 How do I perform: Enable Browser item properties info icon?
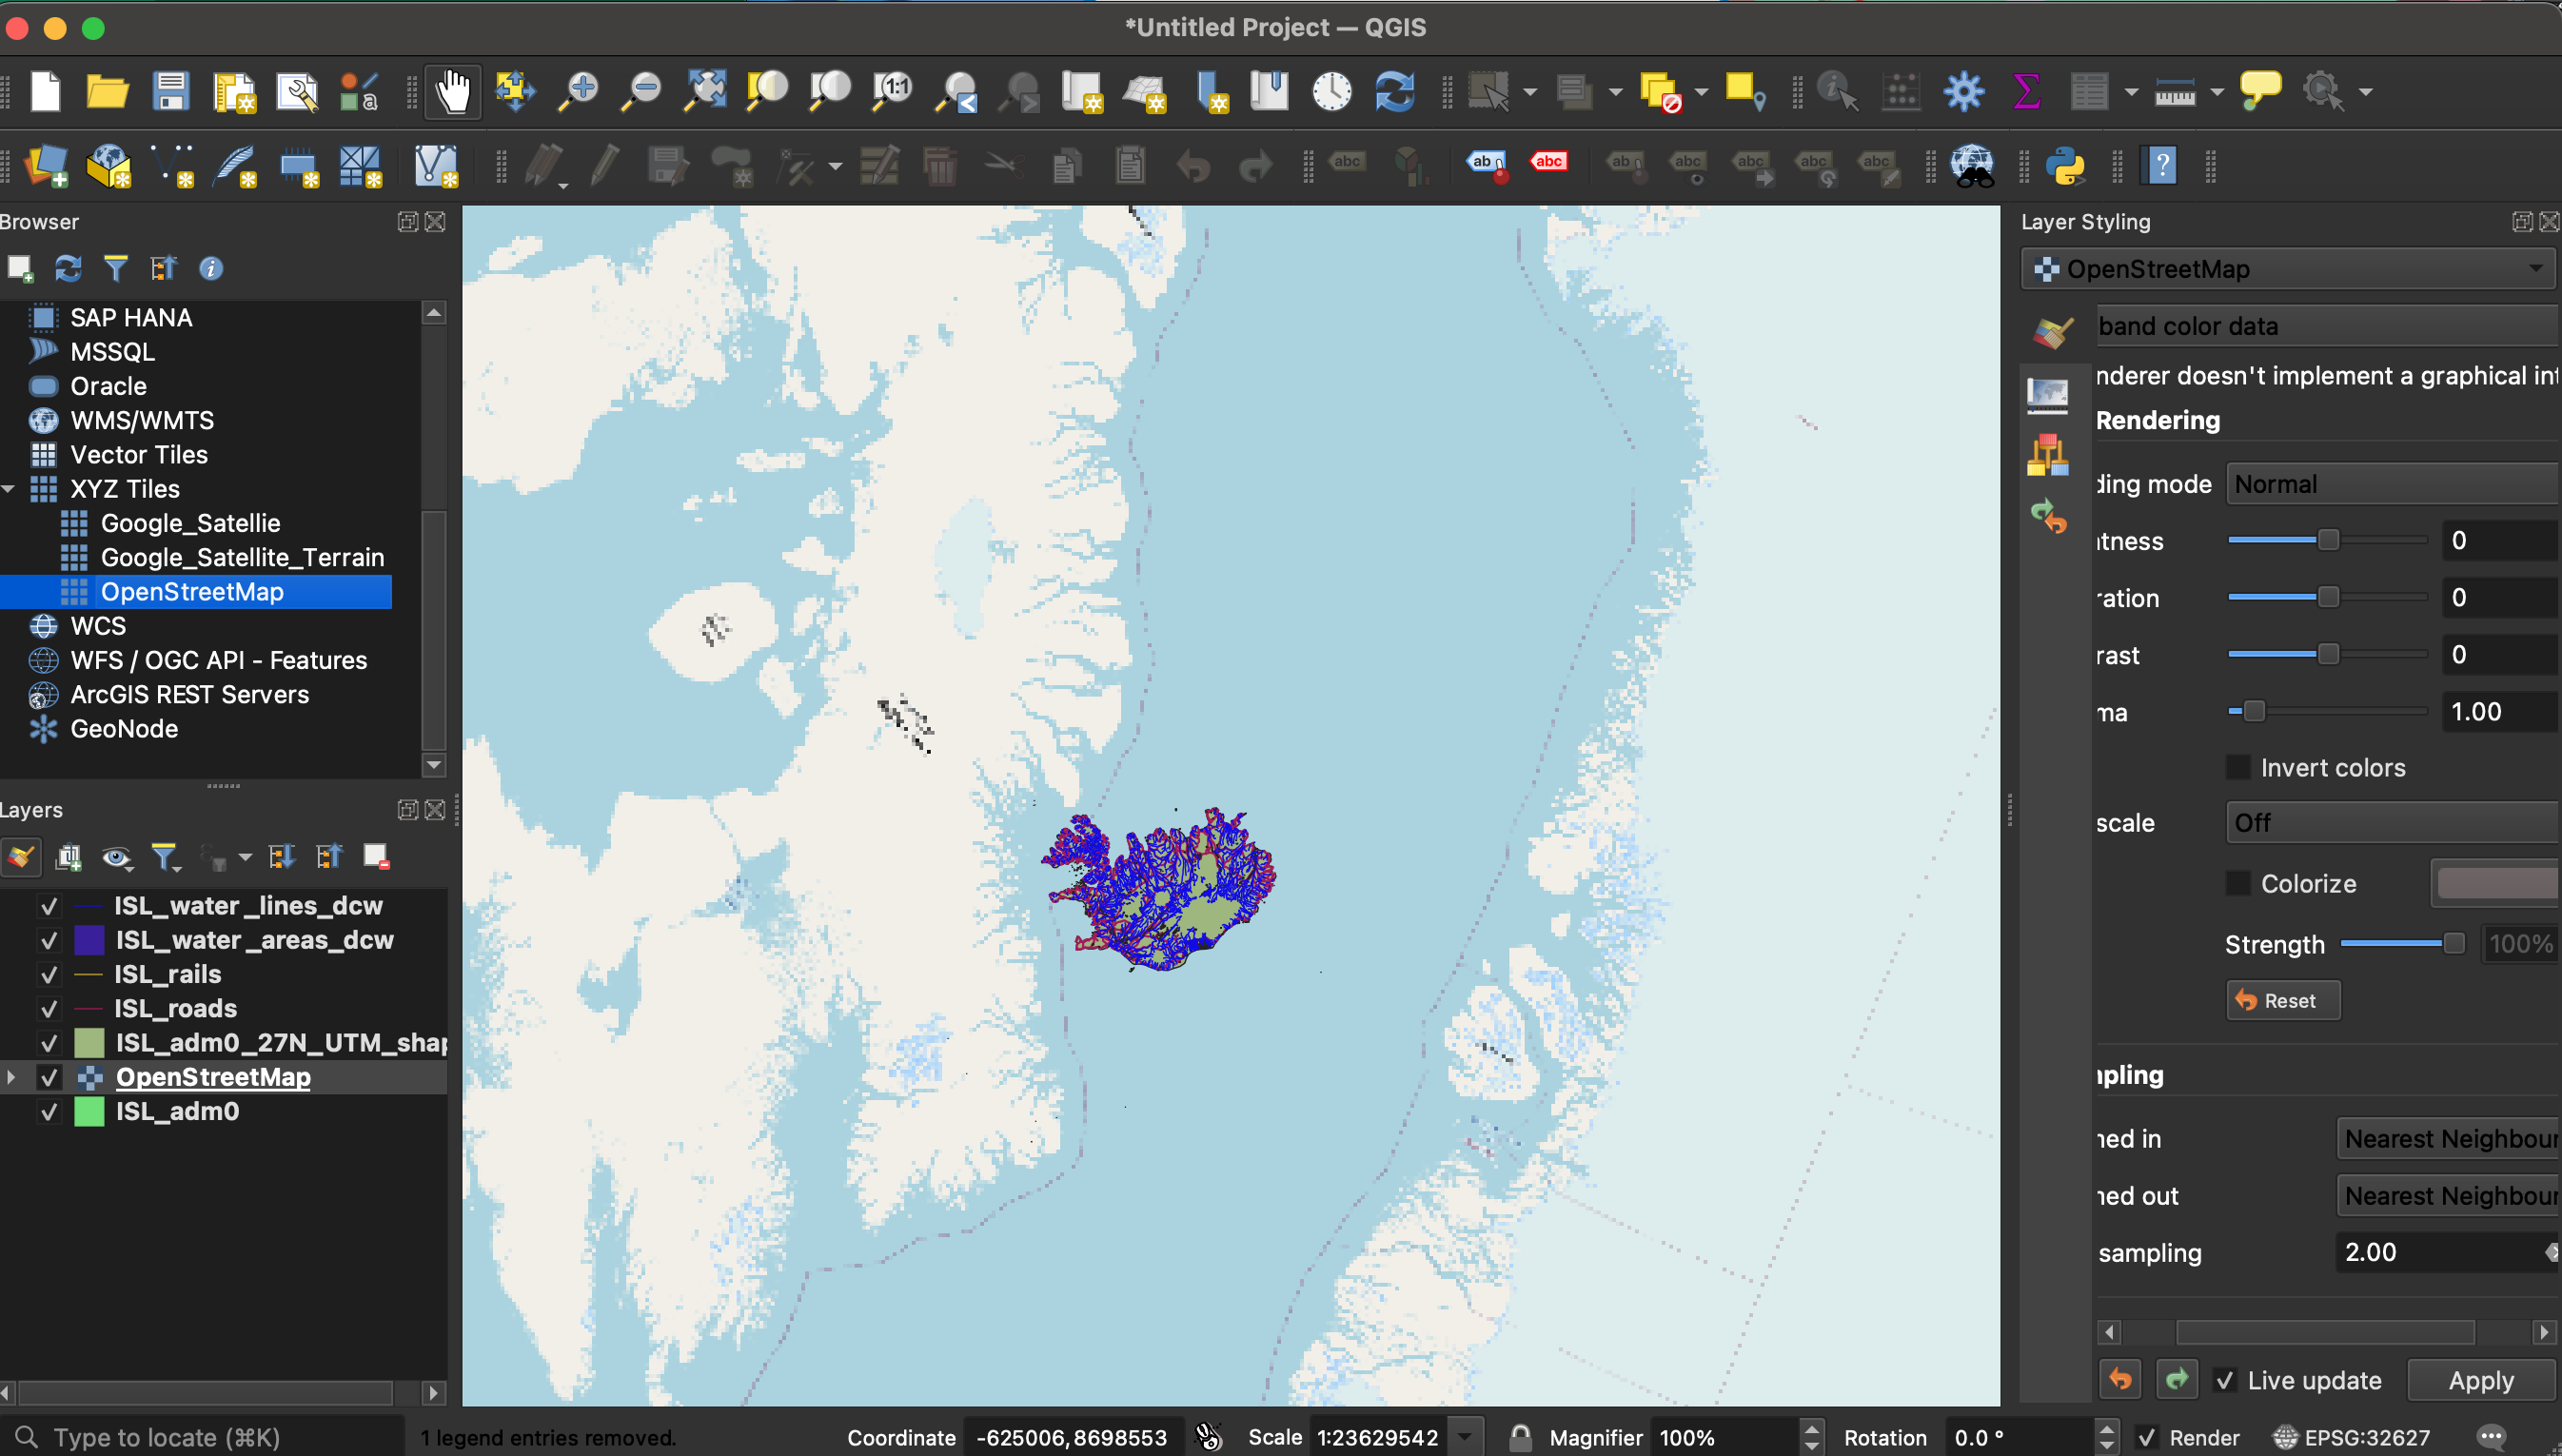point(211,268)
